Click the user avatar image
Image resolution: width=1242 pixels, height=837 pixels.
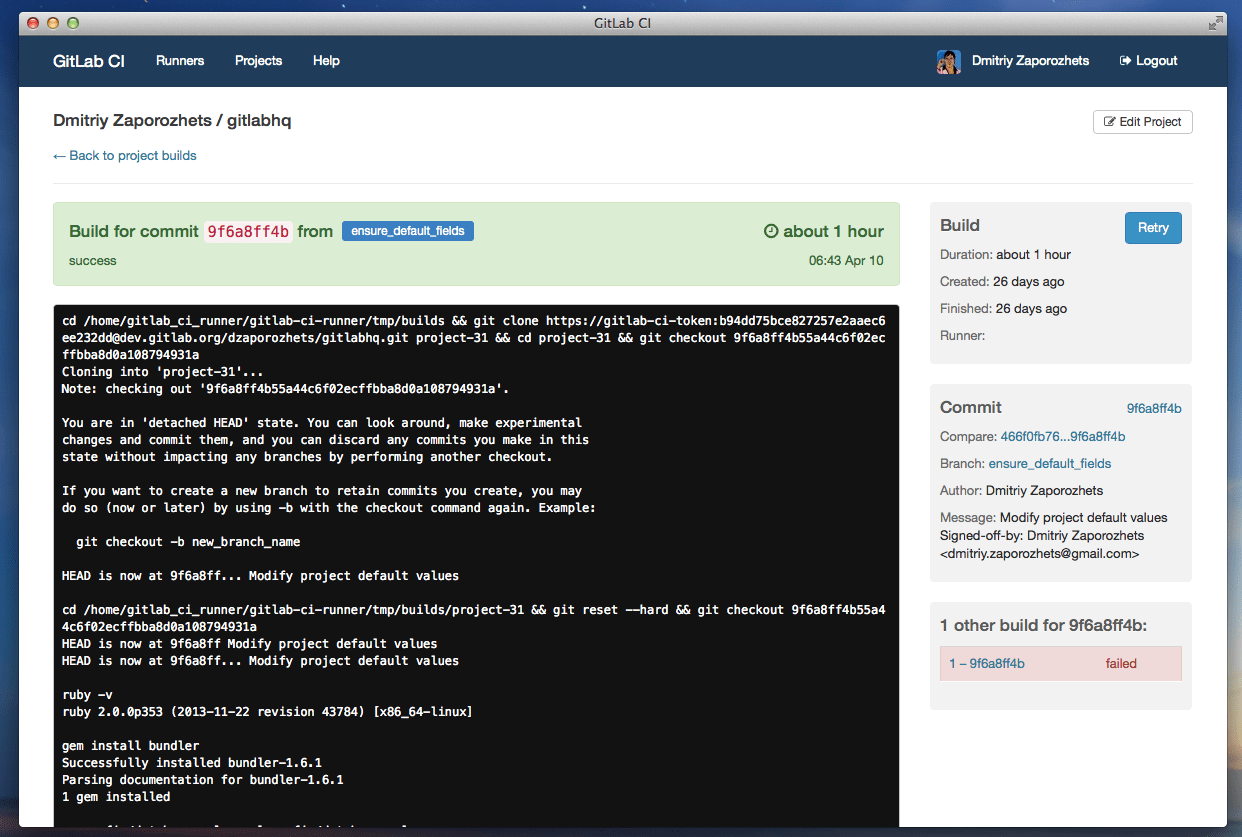click(x=948, y=61)
